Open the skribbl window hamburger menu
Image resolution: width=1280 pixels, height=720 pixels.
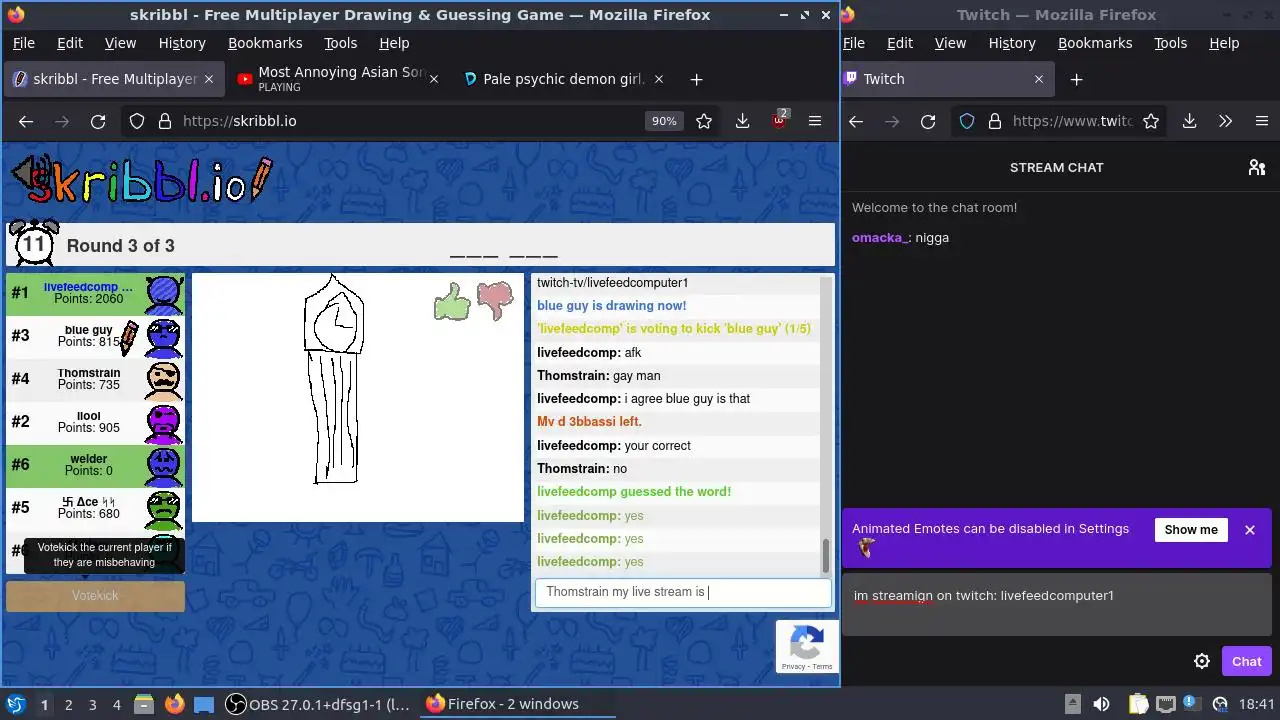[815, 121]
